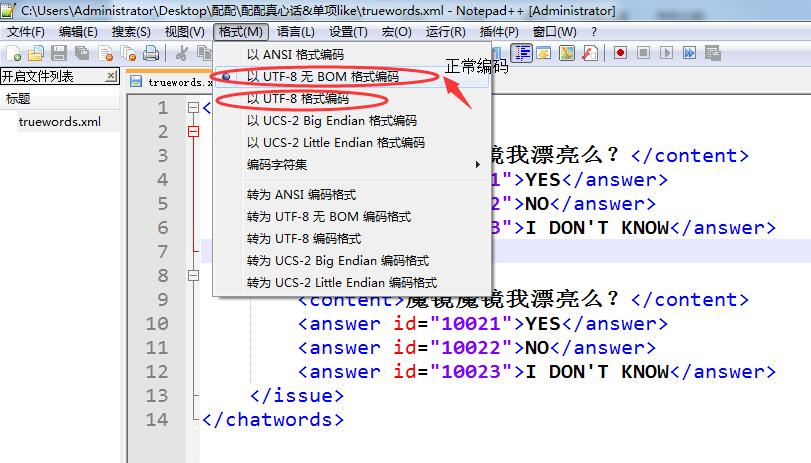Open the 设置(T) menu
Viewport: 811px width, 463px height.
(348, 32)
